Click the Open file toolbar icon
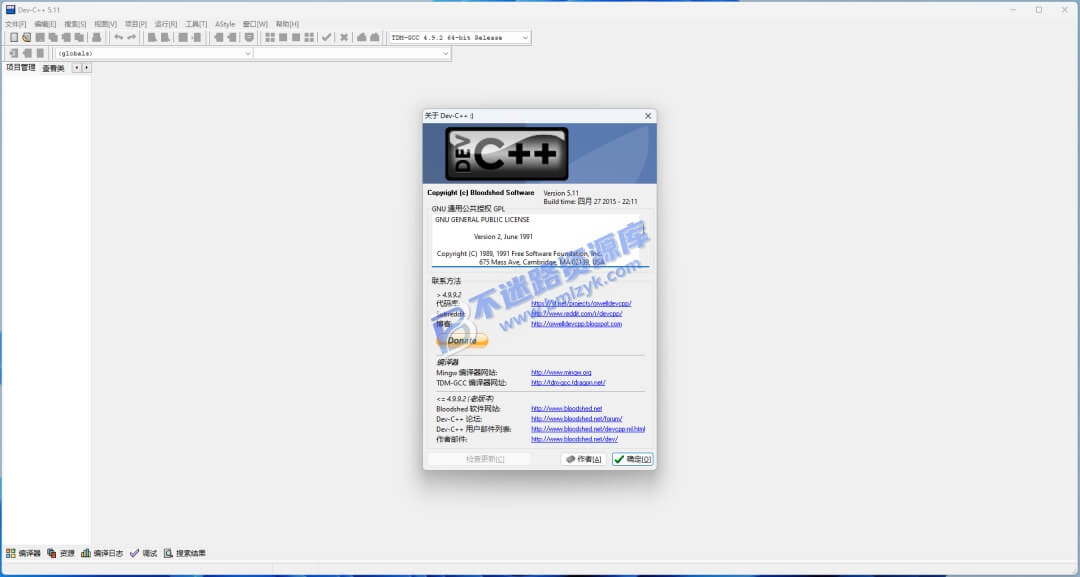Viewport: 1080px width, 577px height. coord(26,37)
